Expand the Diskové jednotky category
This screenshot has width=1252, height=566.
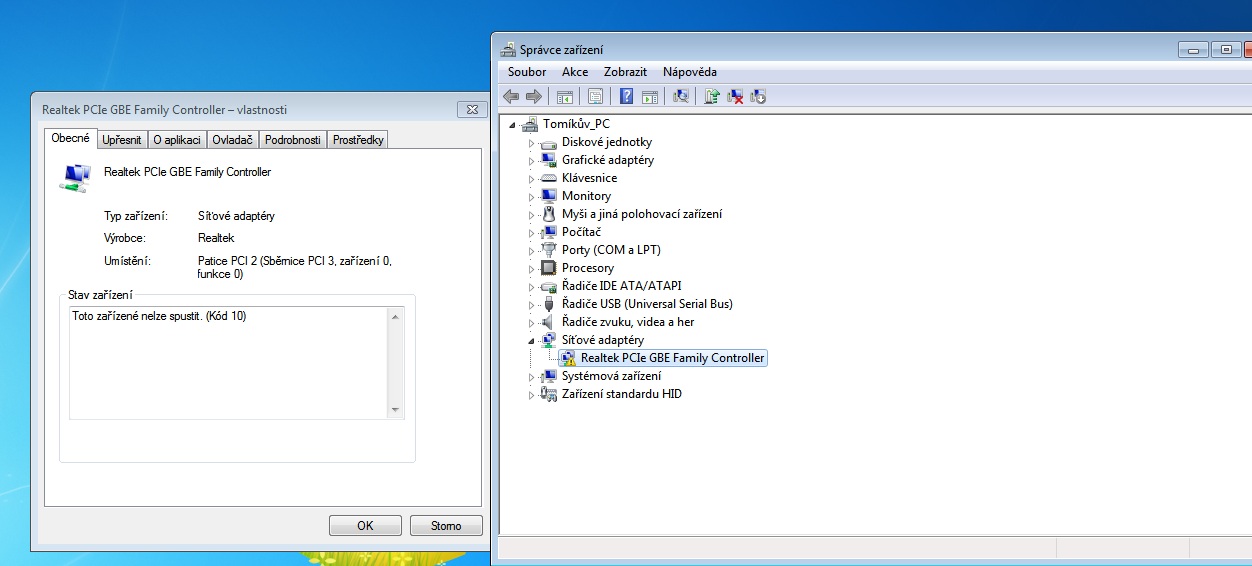[x=532, y=142]
